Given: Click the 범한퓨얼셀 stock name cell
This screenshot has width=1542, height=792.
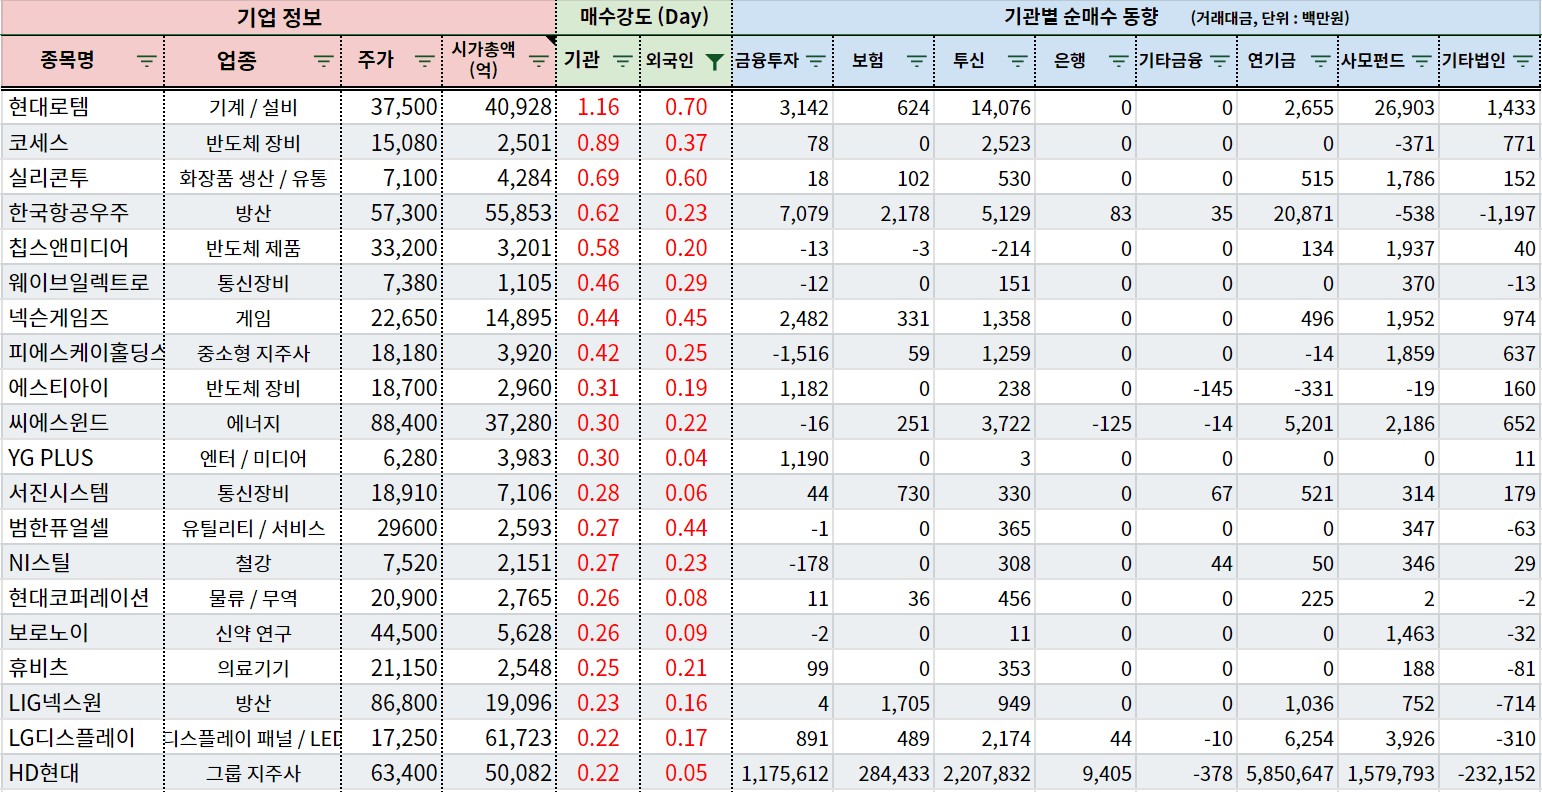Looking at the screenshot, I should [82, 527].
